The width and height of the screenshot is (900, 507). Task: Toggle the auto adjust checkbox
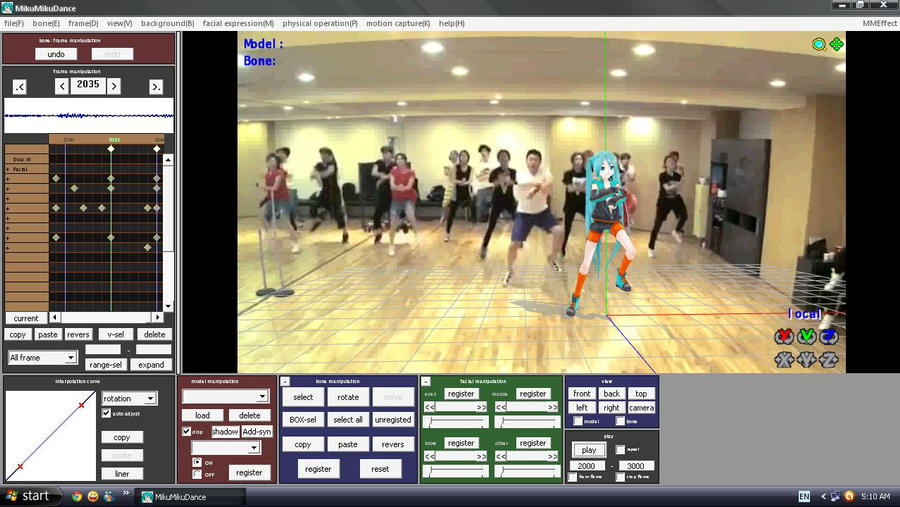pyautogui.click(x=106, y=413)
